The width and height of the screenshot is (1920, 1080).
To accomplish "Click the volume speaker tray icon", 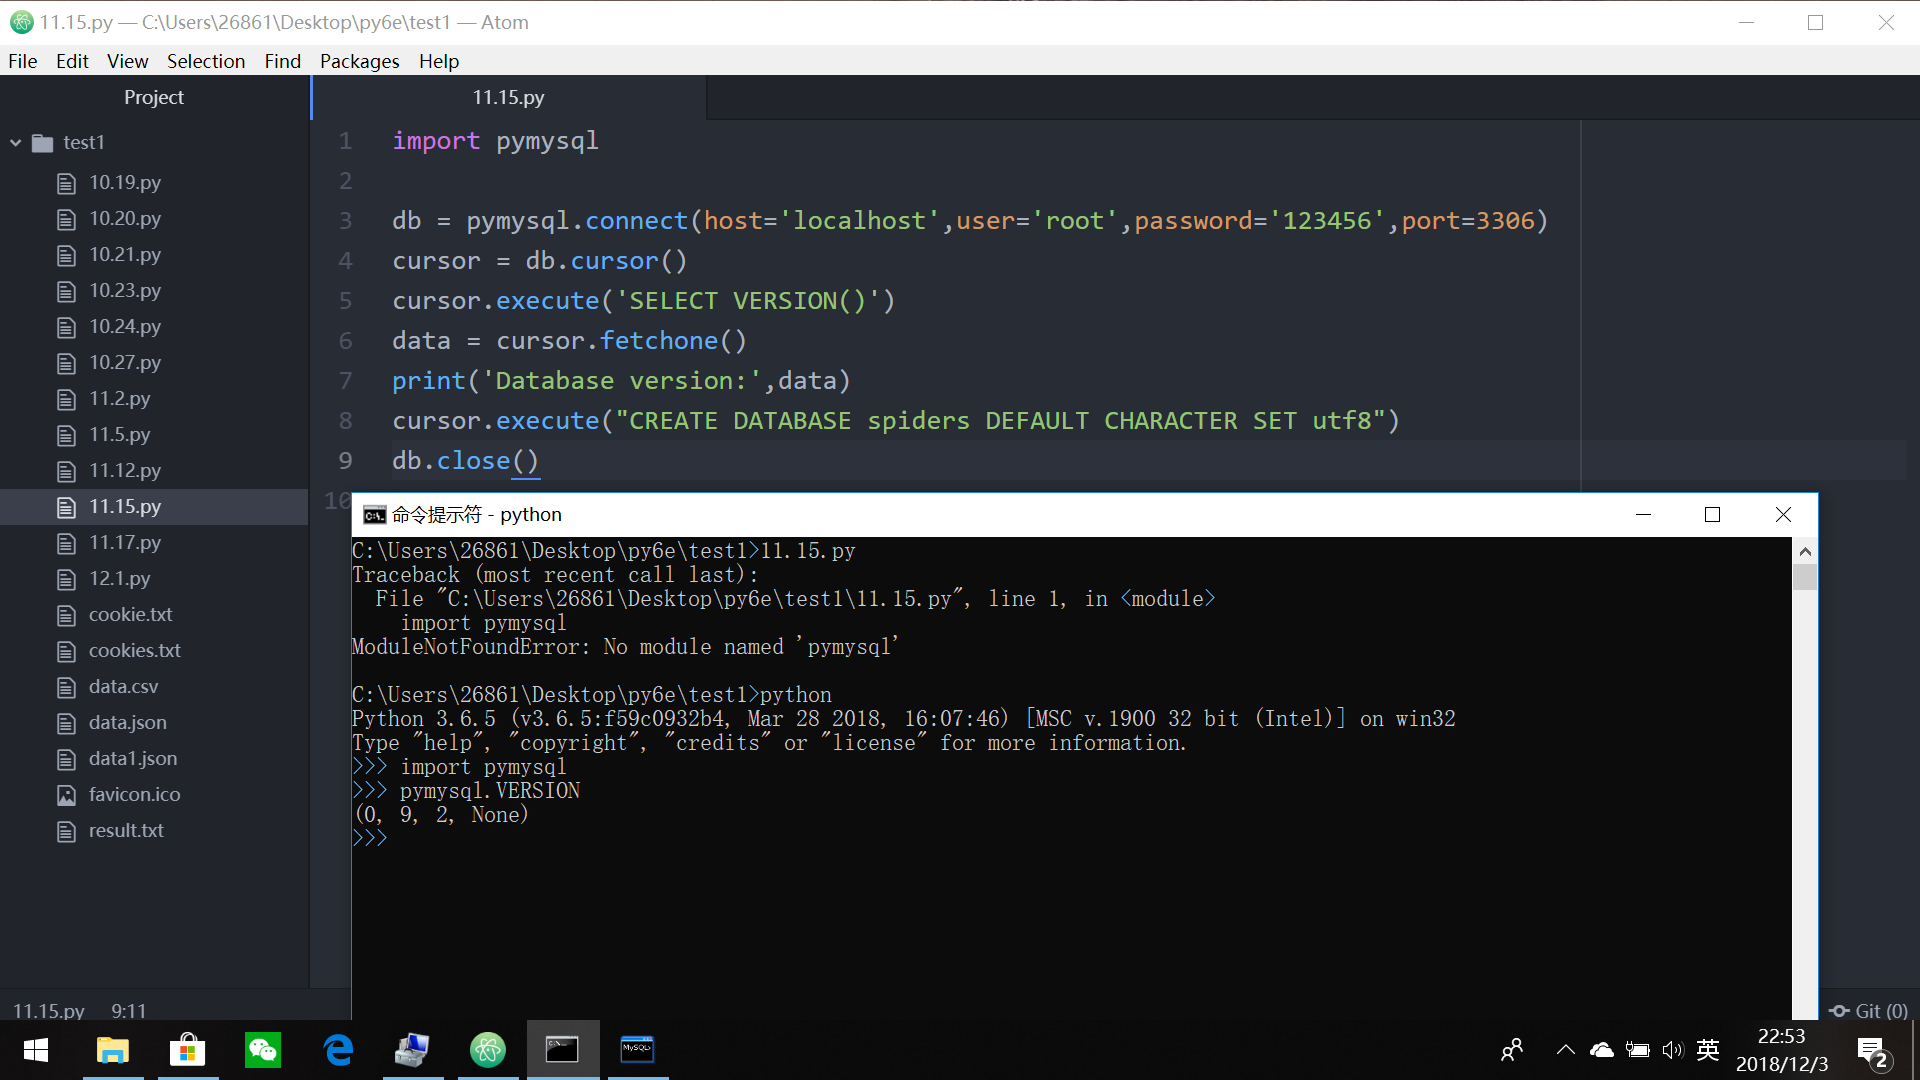I will click(1672, 1050).
